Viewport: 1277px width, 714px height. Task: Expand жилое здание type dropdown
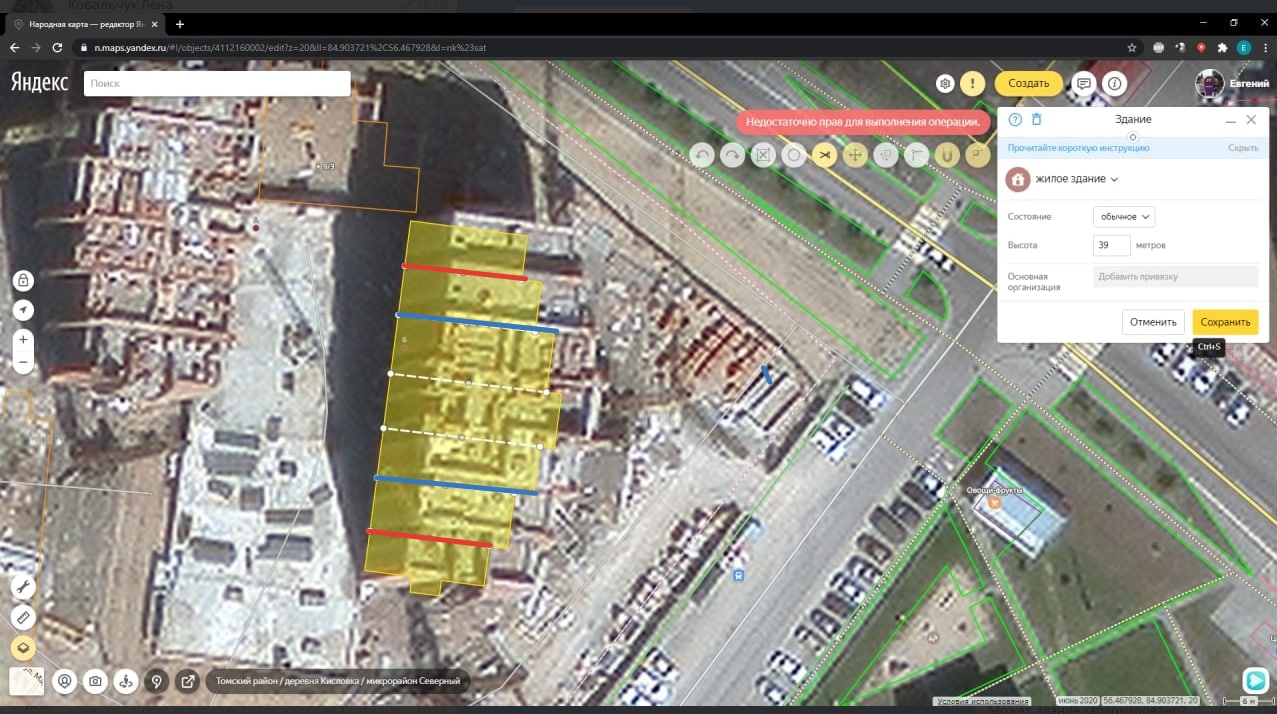[x=1076, y=179]
